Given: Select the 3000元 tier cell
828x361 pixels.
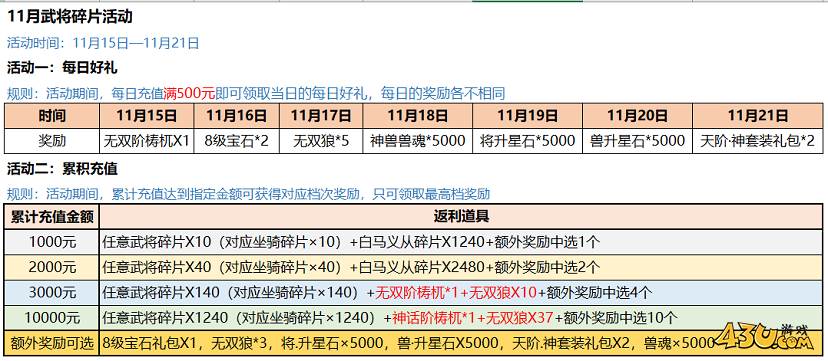Looking at the screenshot, I should tap(52, 293).
